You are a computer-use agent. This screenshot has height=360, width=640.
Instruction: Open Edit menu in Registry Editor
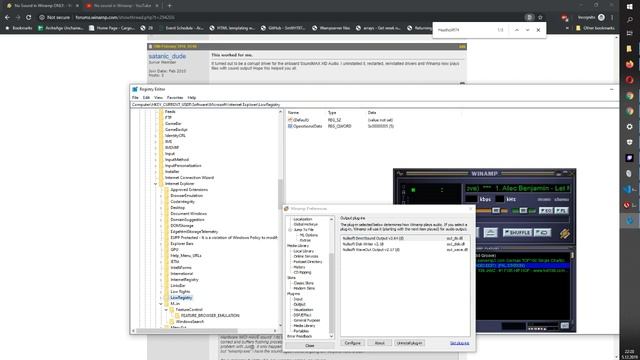(146, 98)
